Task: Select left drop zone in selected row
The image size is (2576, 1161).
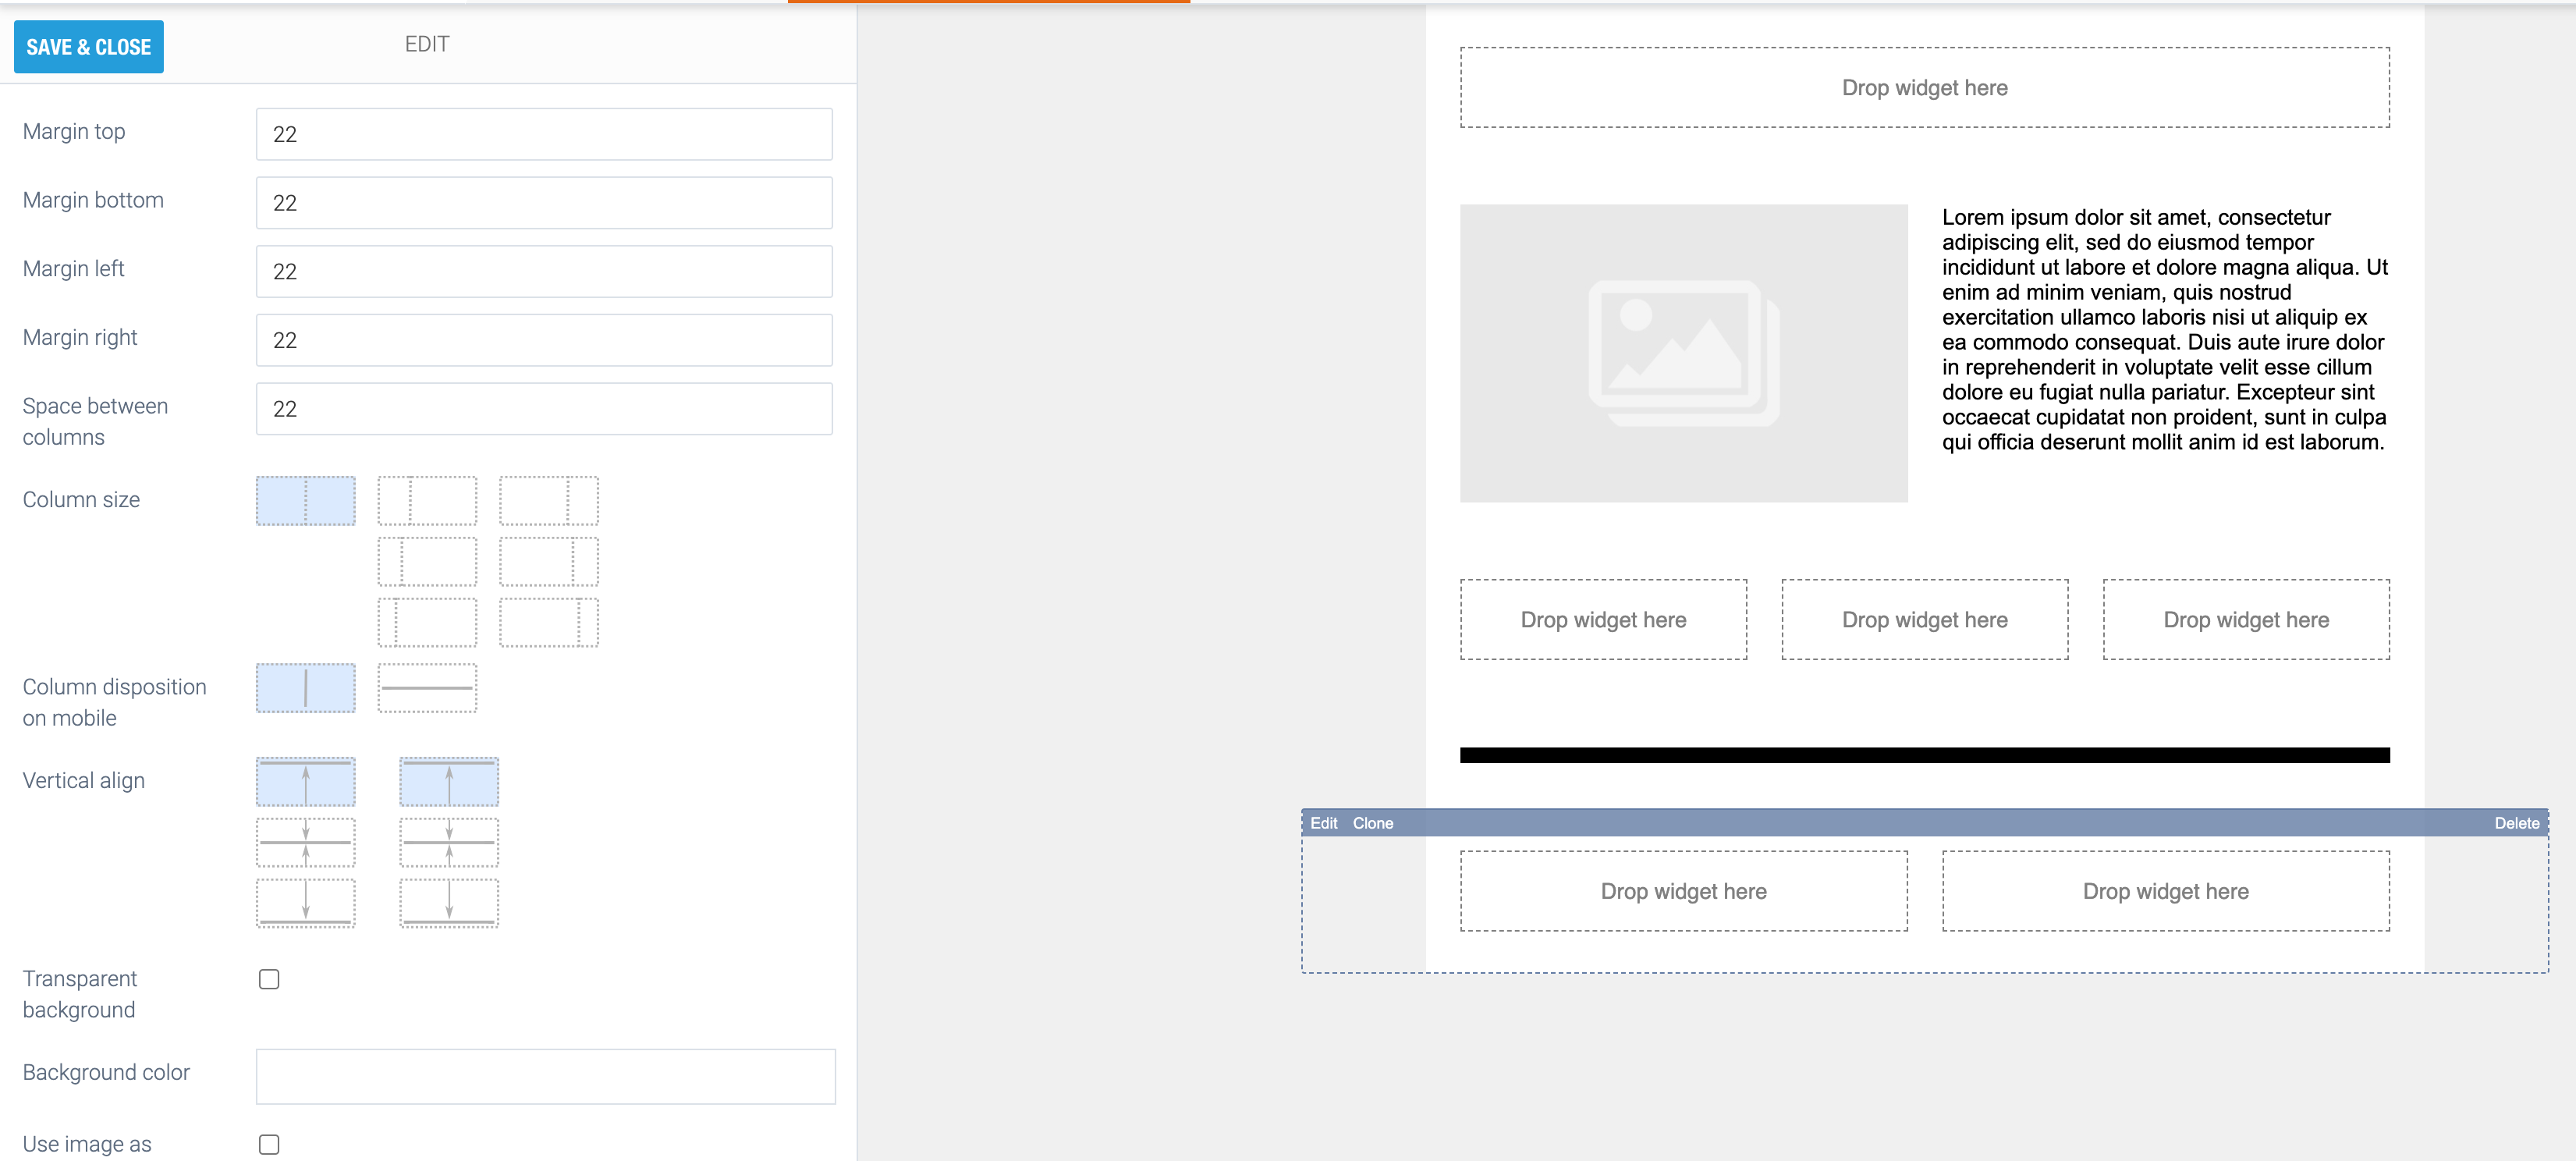Action: point(1683,891)
